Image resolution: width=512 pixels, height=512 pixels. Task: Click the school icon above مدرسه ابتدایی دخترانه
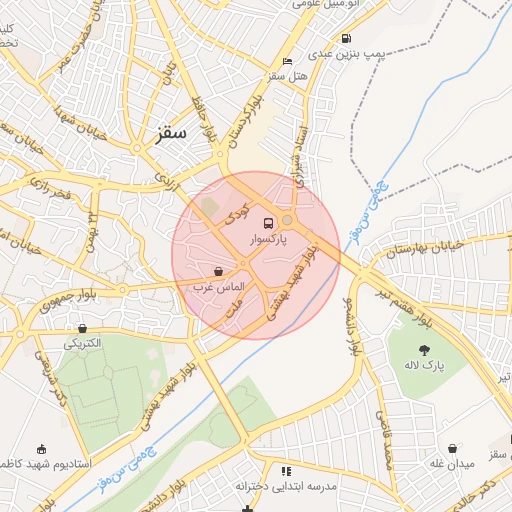(286, 471)
